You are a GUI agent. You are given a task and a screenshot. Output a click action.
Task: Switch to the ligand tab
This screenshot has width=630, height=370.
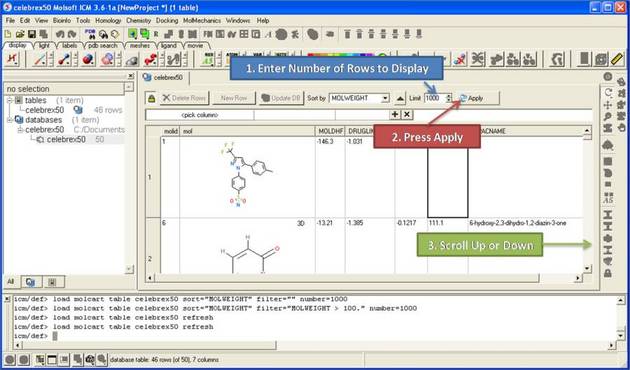click(169, 46)
